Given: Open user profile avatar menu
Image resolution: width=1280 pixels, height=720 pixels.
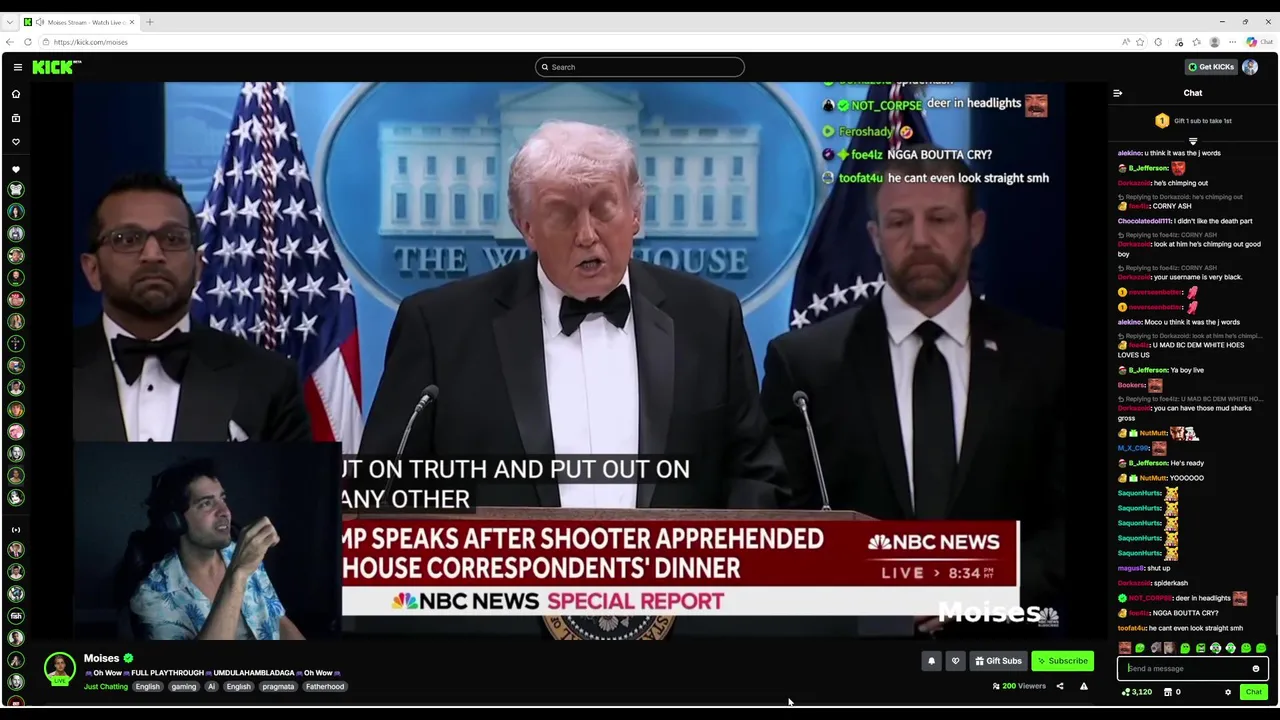Looking at the screenshot, I should 1250,67.
